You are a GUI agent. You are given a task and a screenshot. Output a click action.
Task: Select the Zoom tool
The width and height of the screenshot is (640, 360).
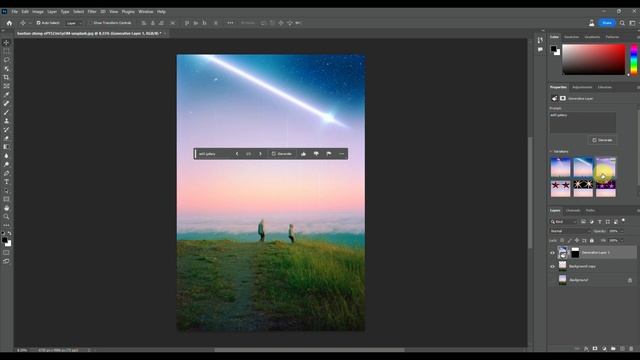click(6, 217)
